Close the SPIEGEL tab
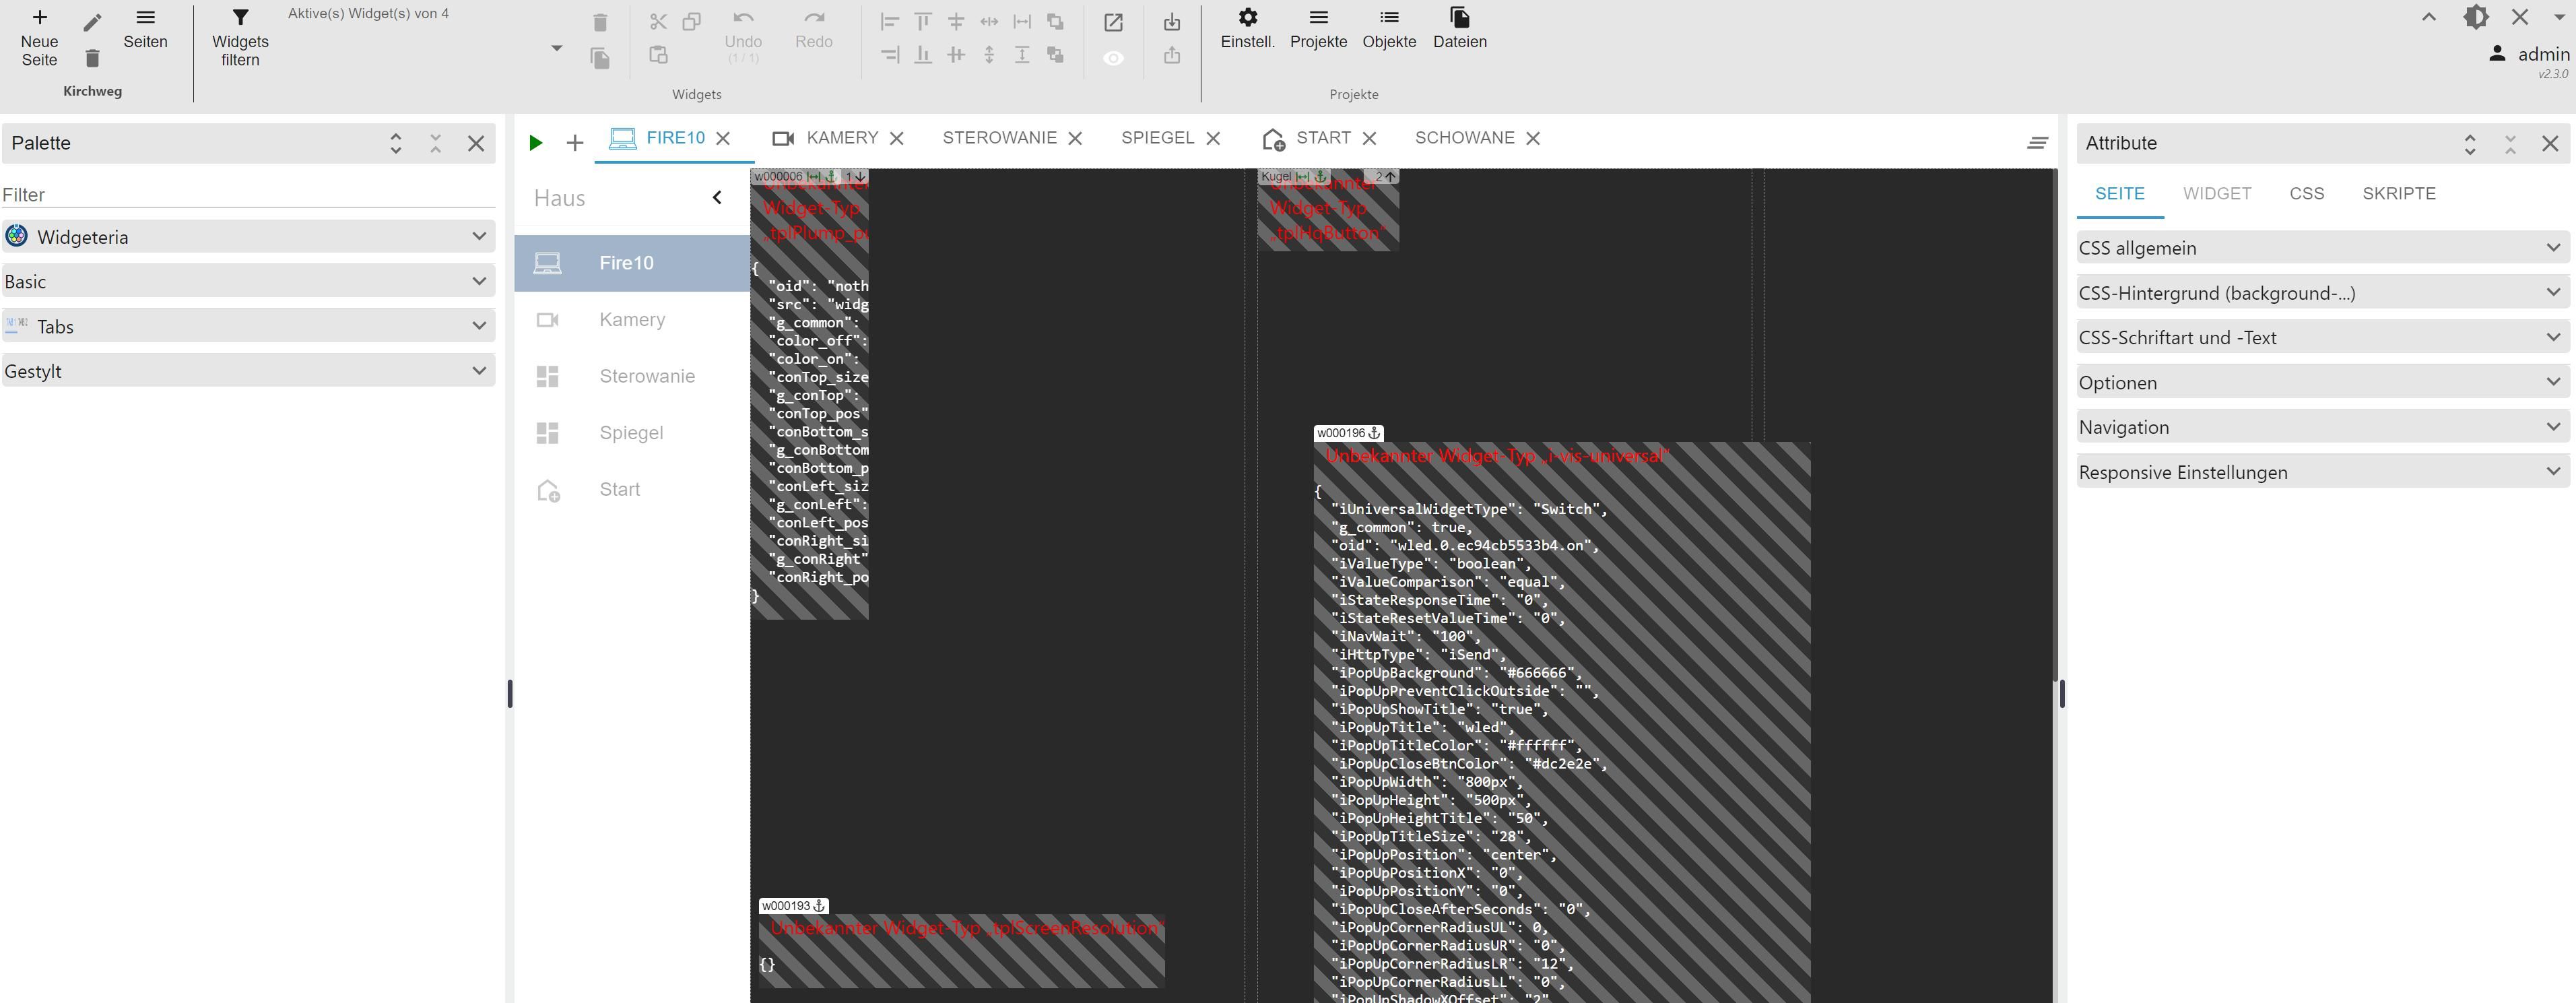This screenshot has height=1003, width=2576. pyautogui.click(x=1213, y=138)
